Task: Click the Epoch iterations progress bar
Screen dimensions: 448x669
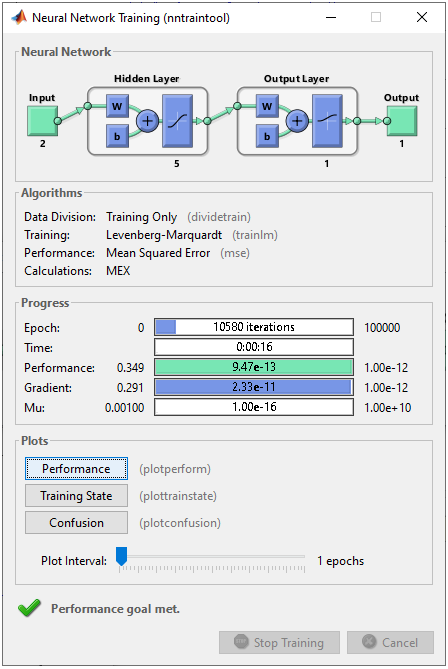Action: pos(254,327)
